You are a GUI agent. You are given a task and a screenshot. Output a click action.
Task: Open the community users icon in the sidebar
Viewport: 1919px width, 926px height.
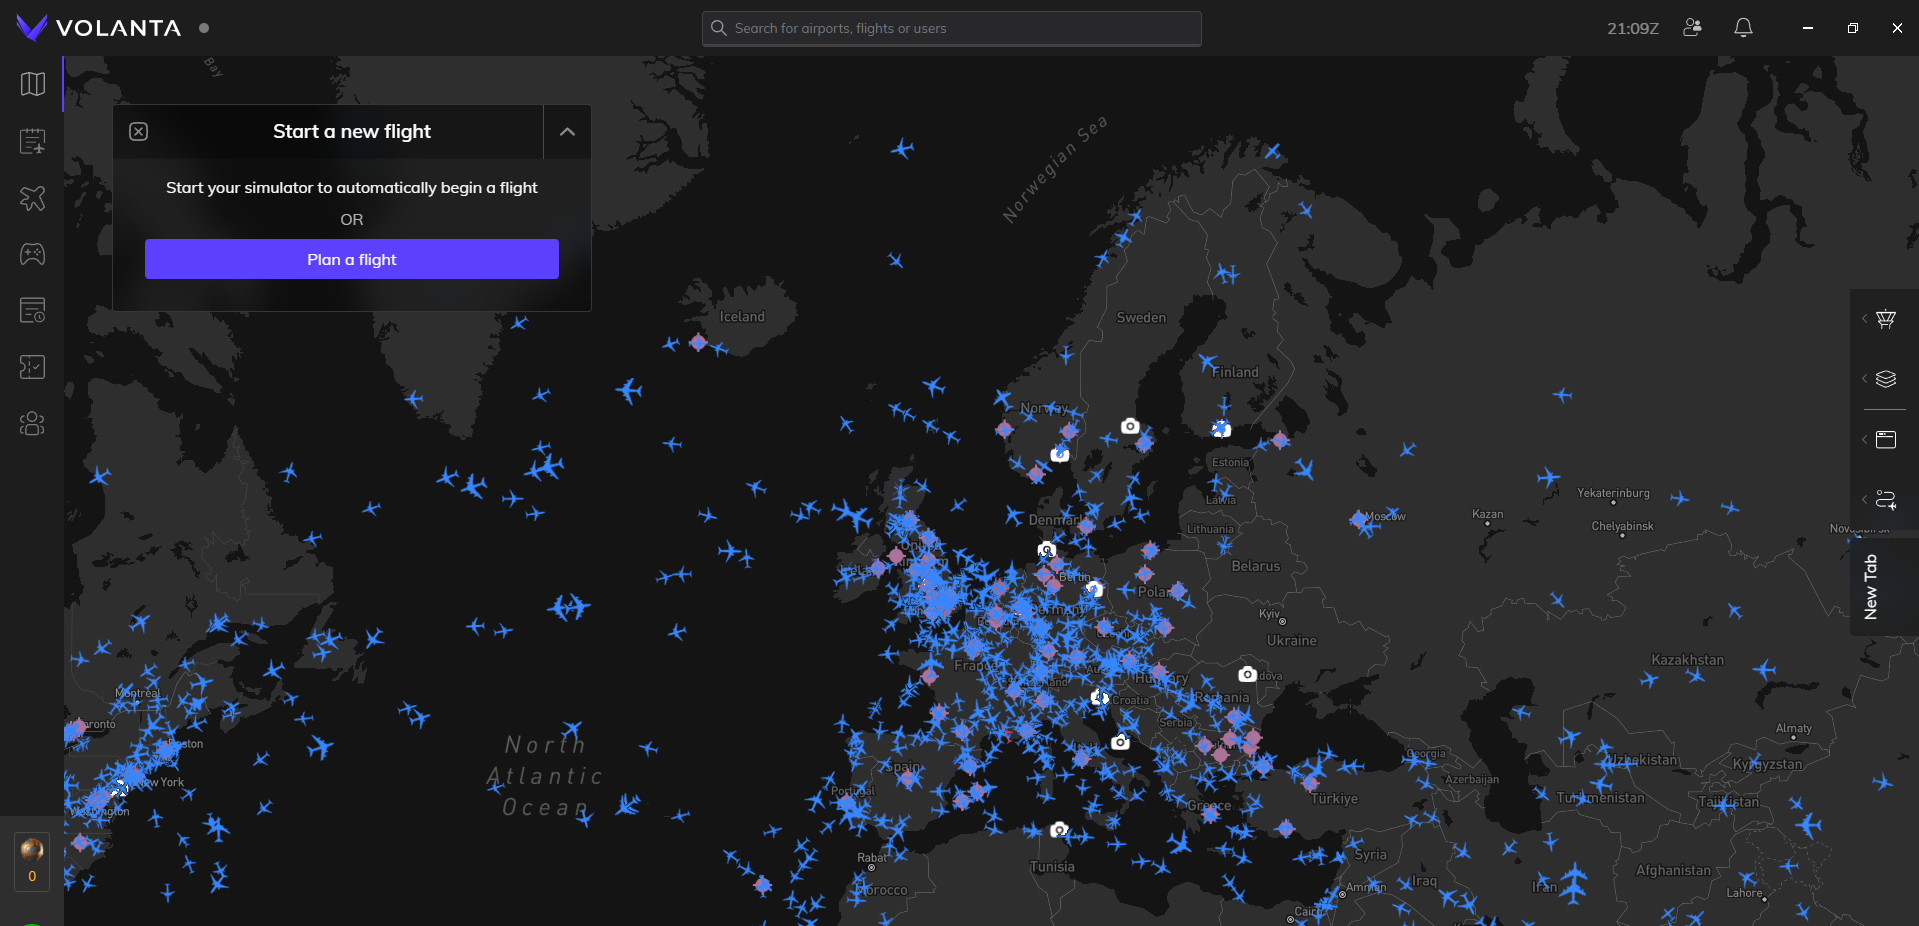click(33, 424)
